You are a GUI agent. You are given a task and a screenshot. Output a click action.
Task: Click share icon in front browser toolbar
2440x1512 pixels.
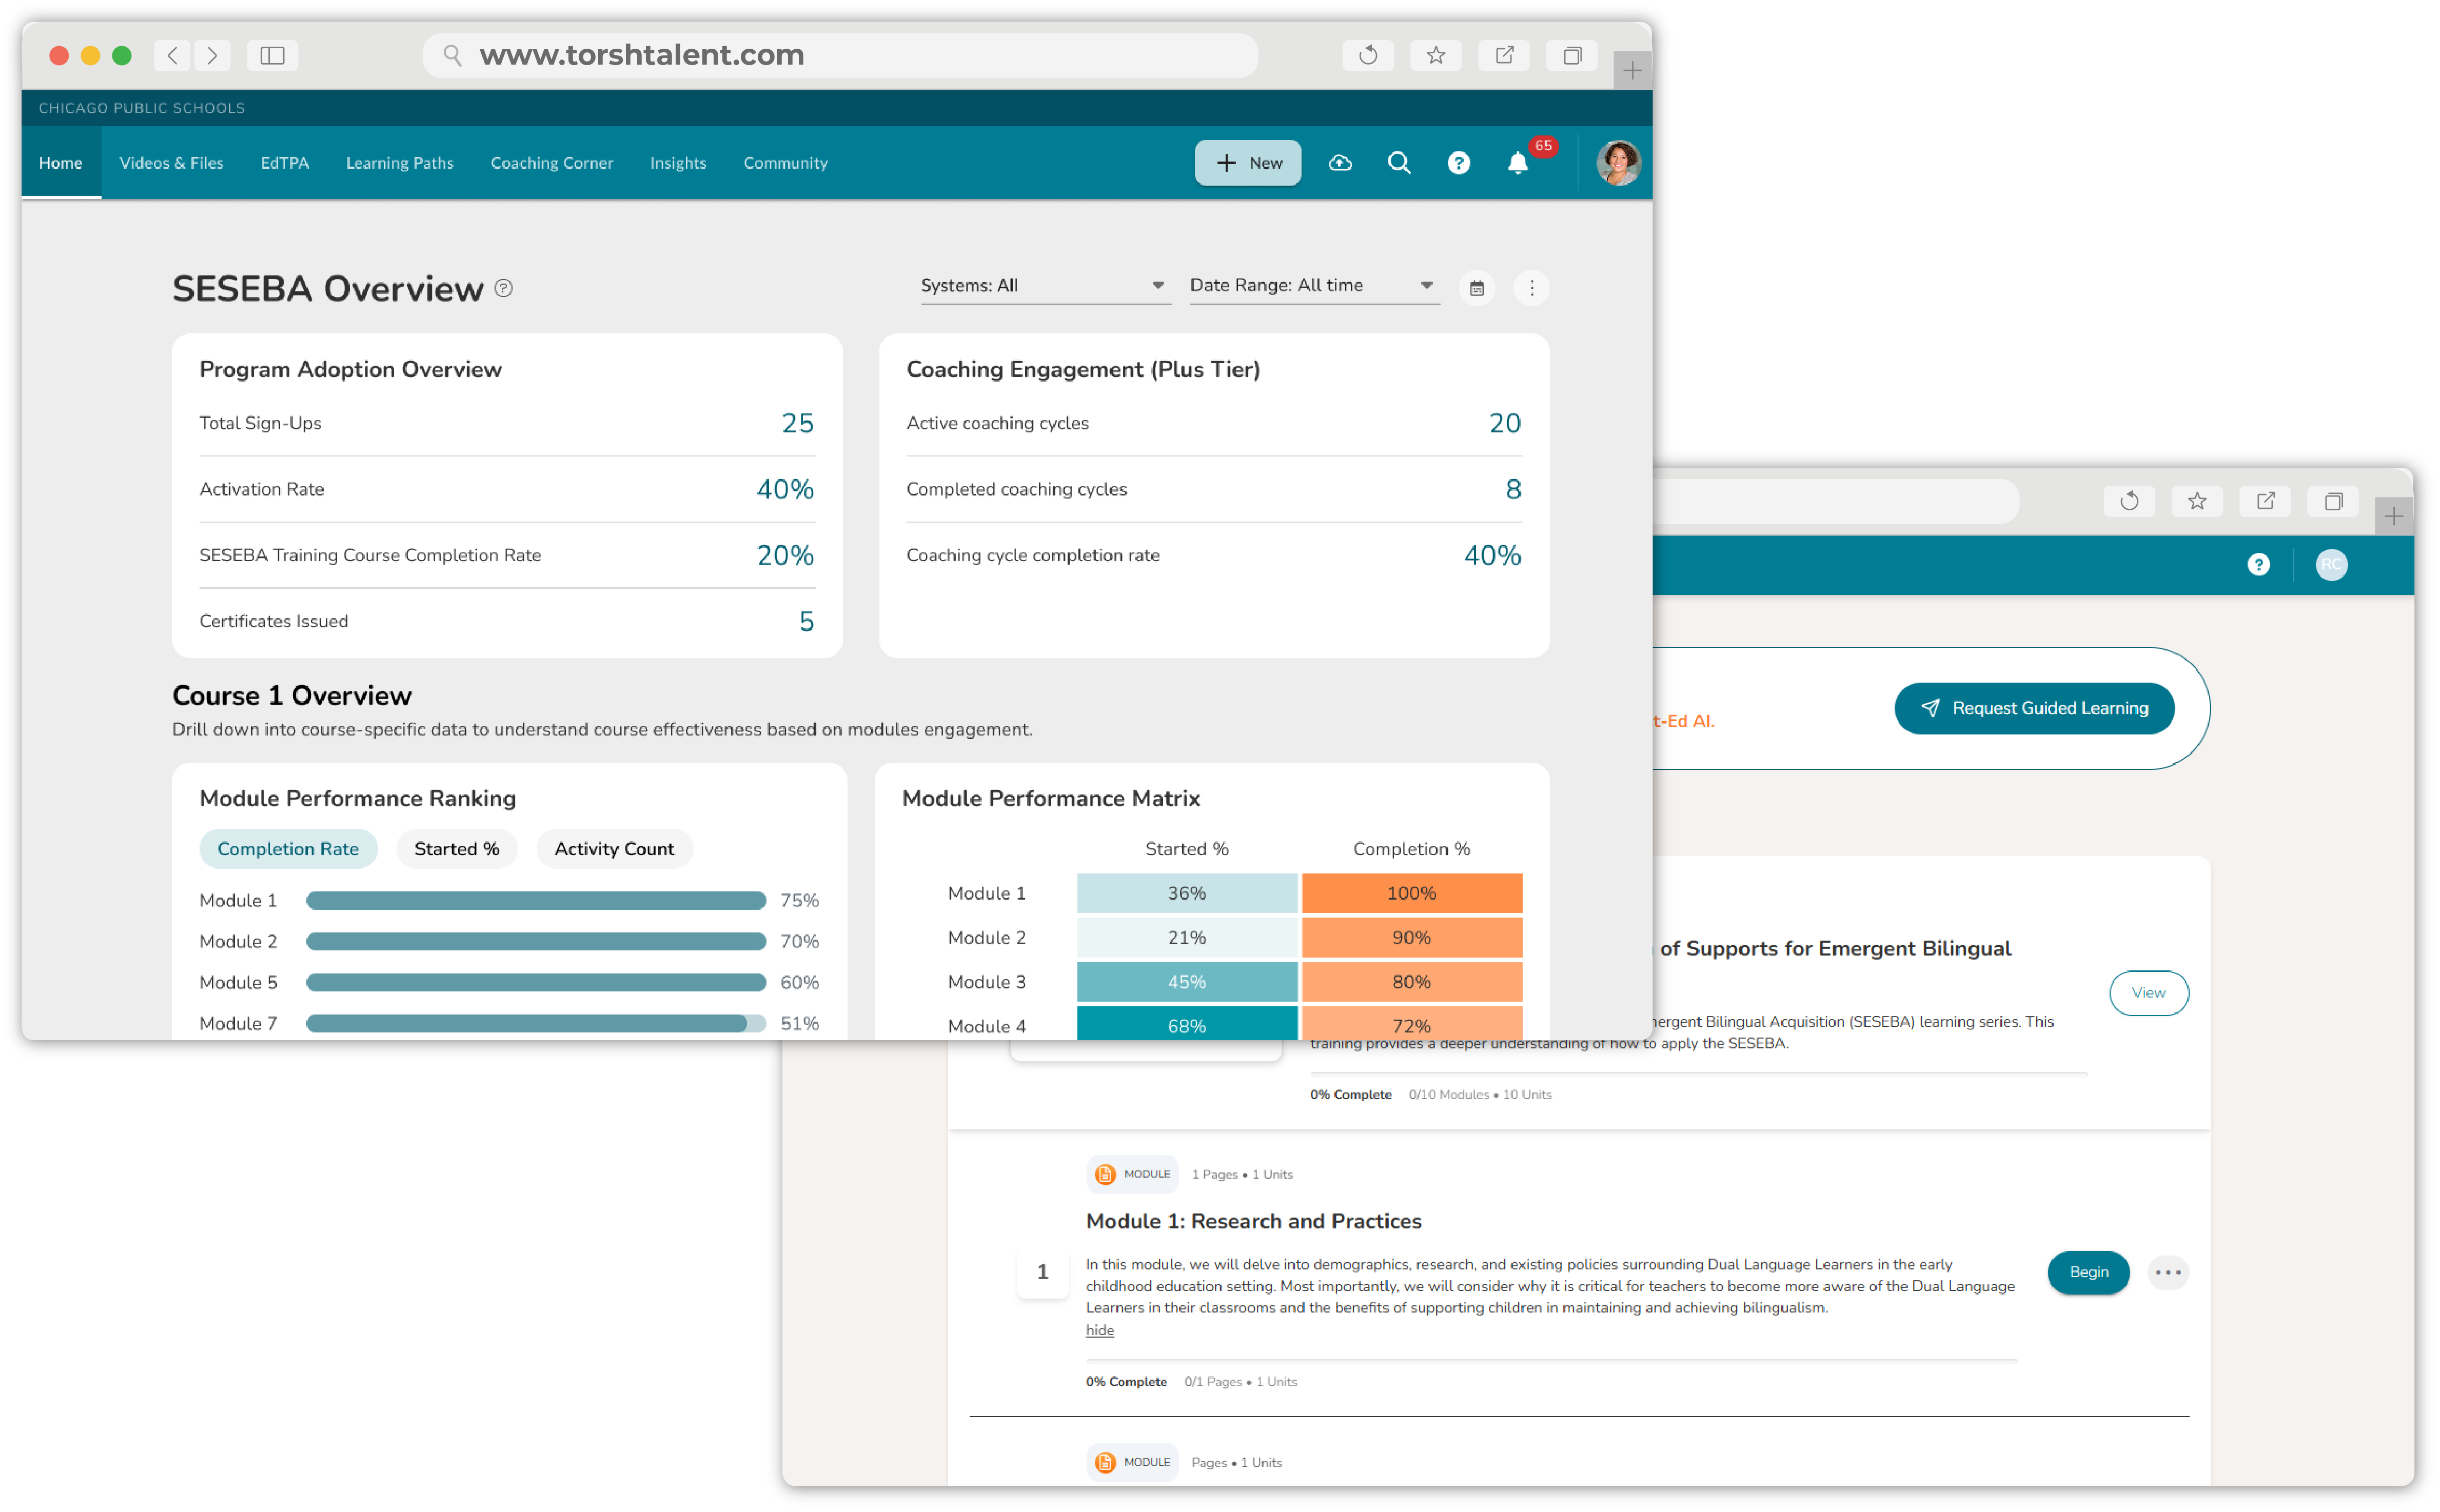(1504, 55)
